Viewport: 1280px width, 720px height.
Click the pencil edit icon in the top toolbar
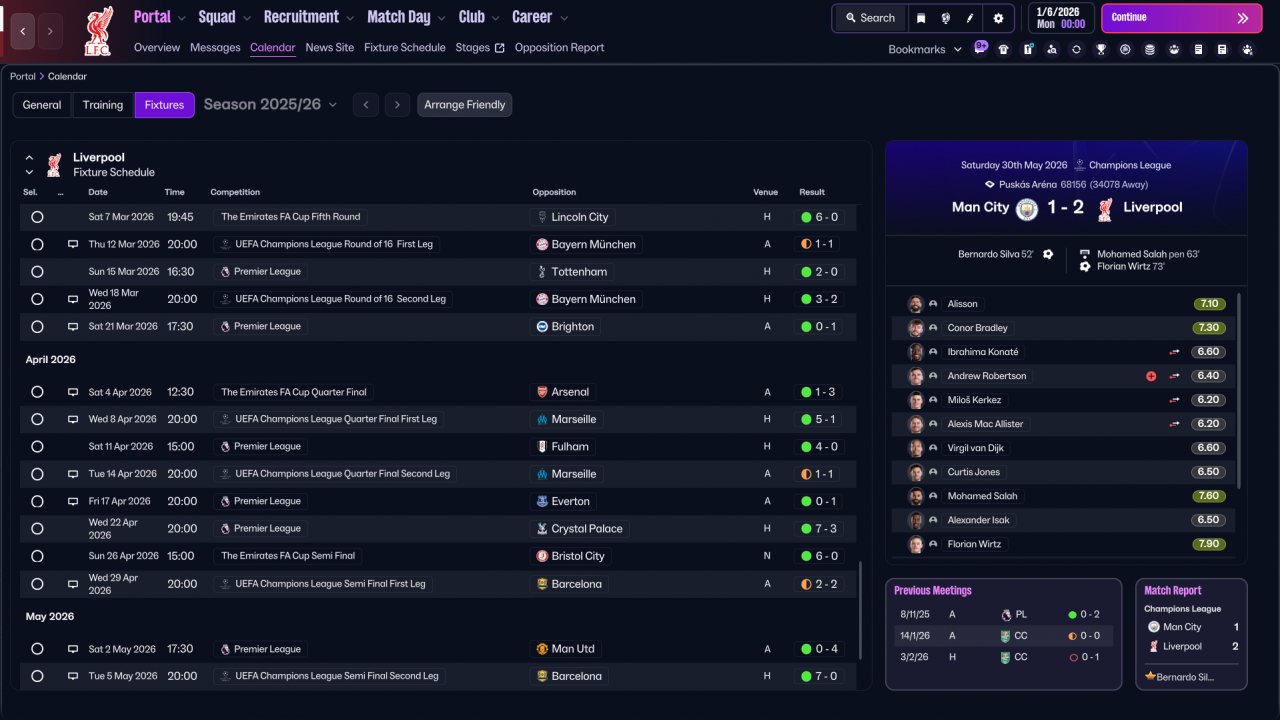[x=969, y=18]
